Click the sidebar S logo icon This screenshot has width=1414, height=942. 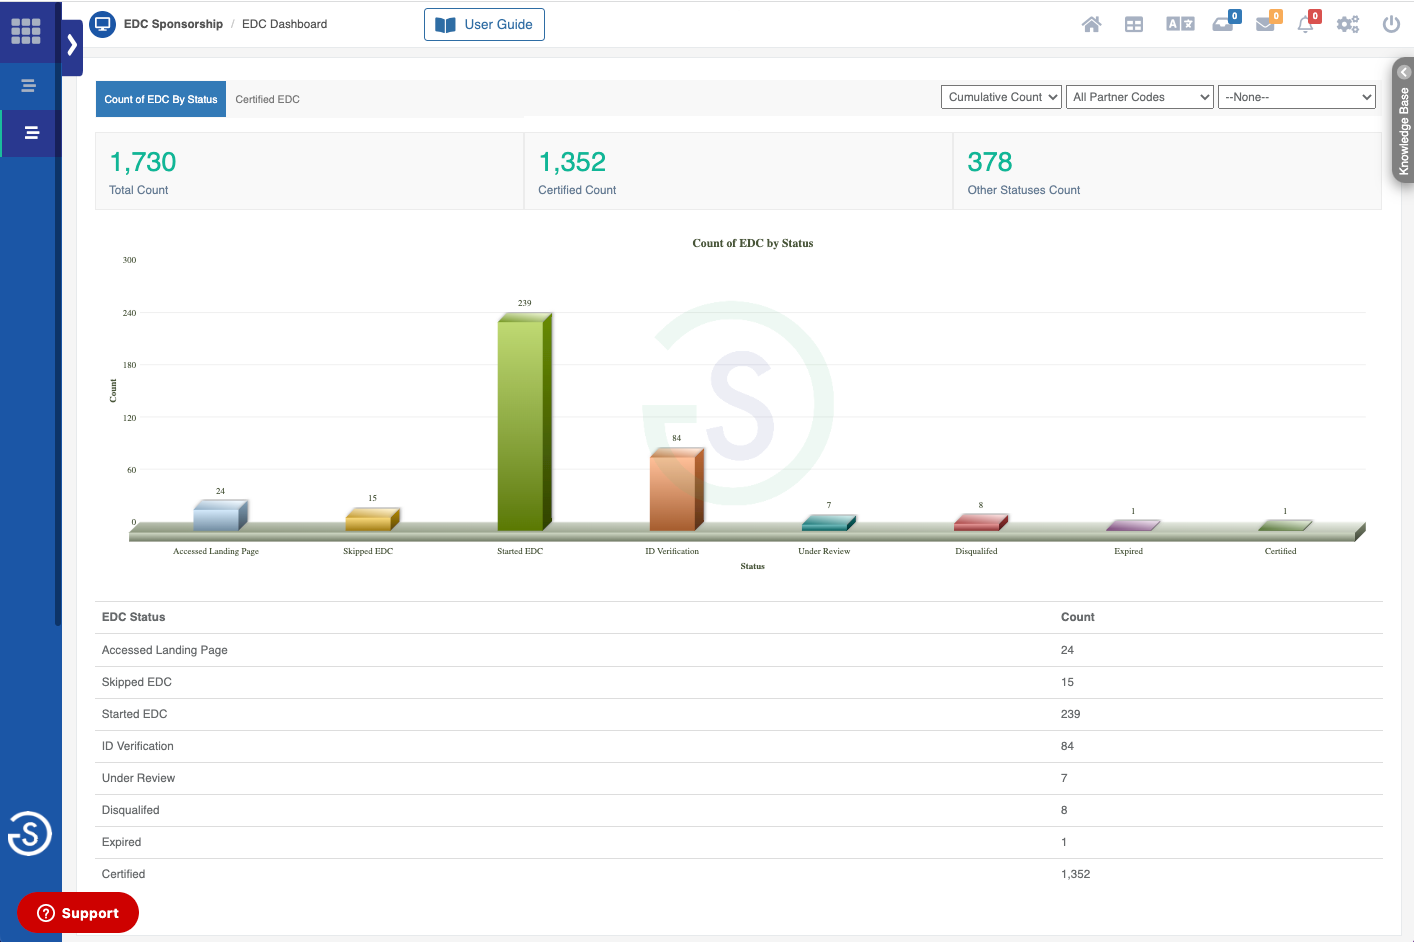tap(30, 833)
